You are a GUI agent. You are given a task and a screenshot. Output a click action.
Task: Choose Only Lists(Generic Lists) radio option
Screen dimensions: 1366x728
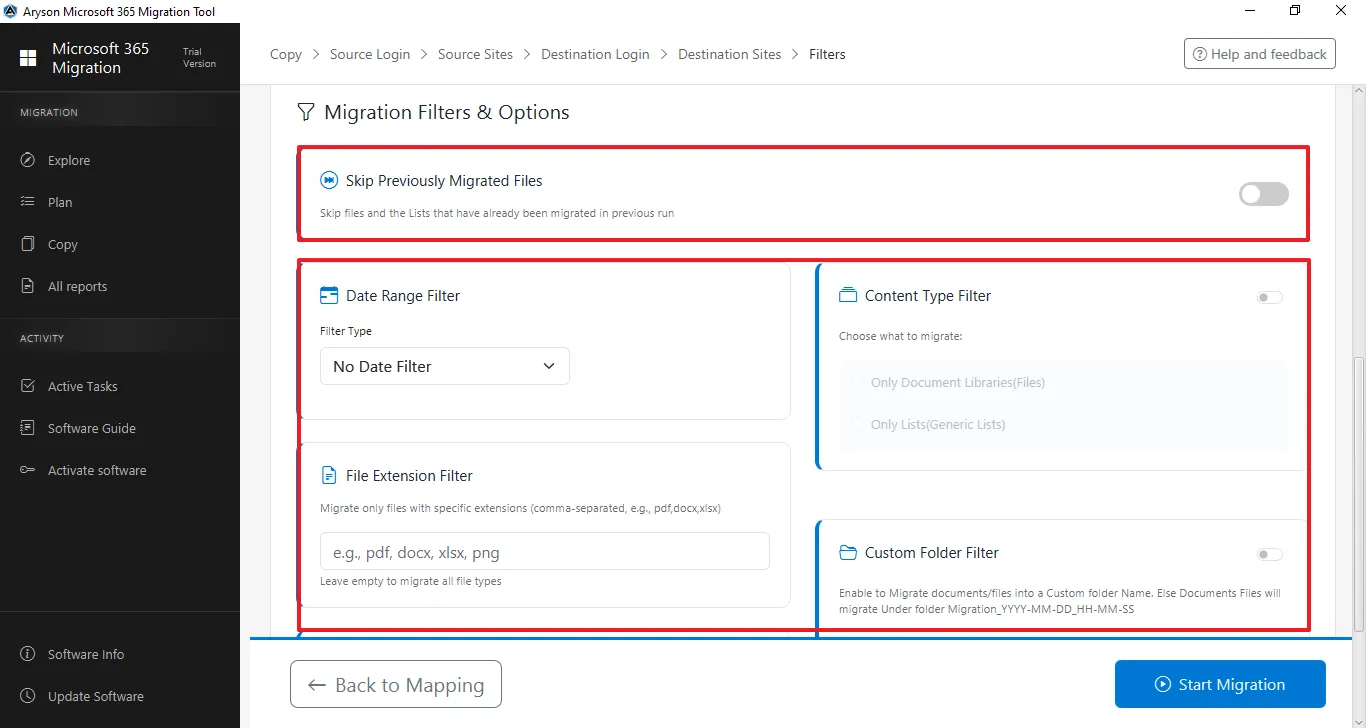click(x=857, y=425)
